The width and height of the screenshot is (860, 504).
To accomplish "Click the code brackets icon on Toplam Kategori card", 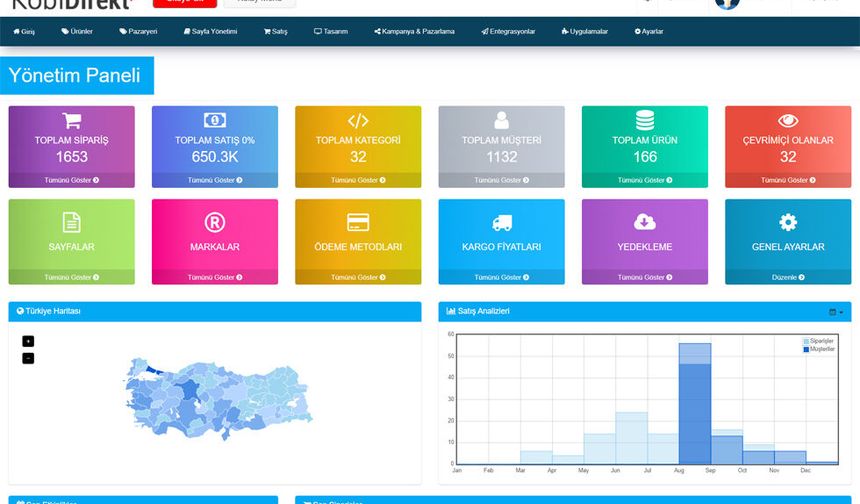I will pos(358,120).
